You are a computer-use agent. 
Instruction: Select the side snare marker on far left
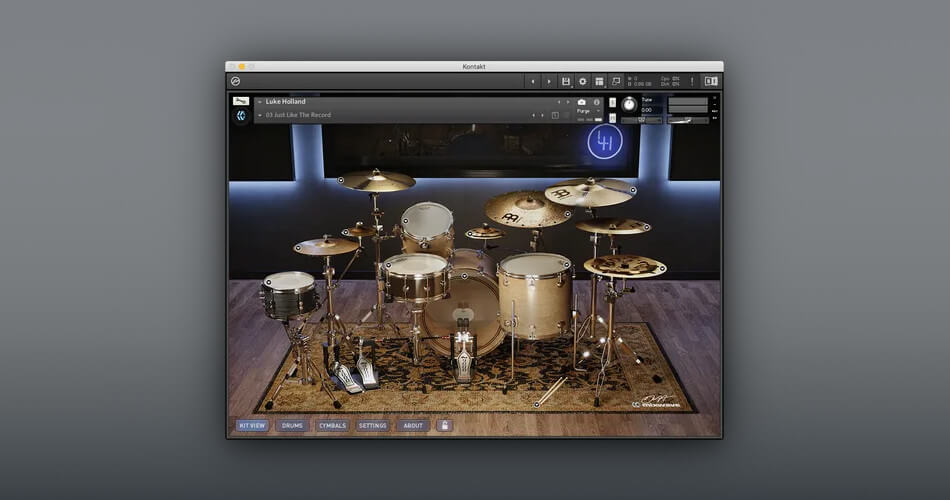tap(268, 282)
